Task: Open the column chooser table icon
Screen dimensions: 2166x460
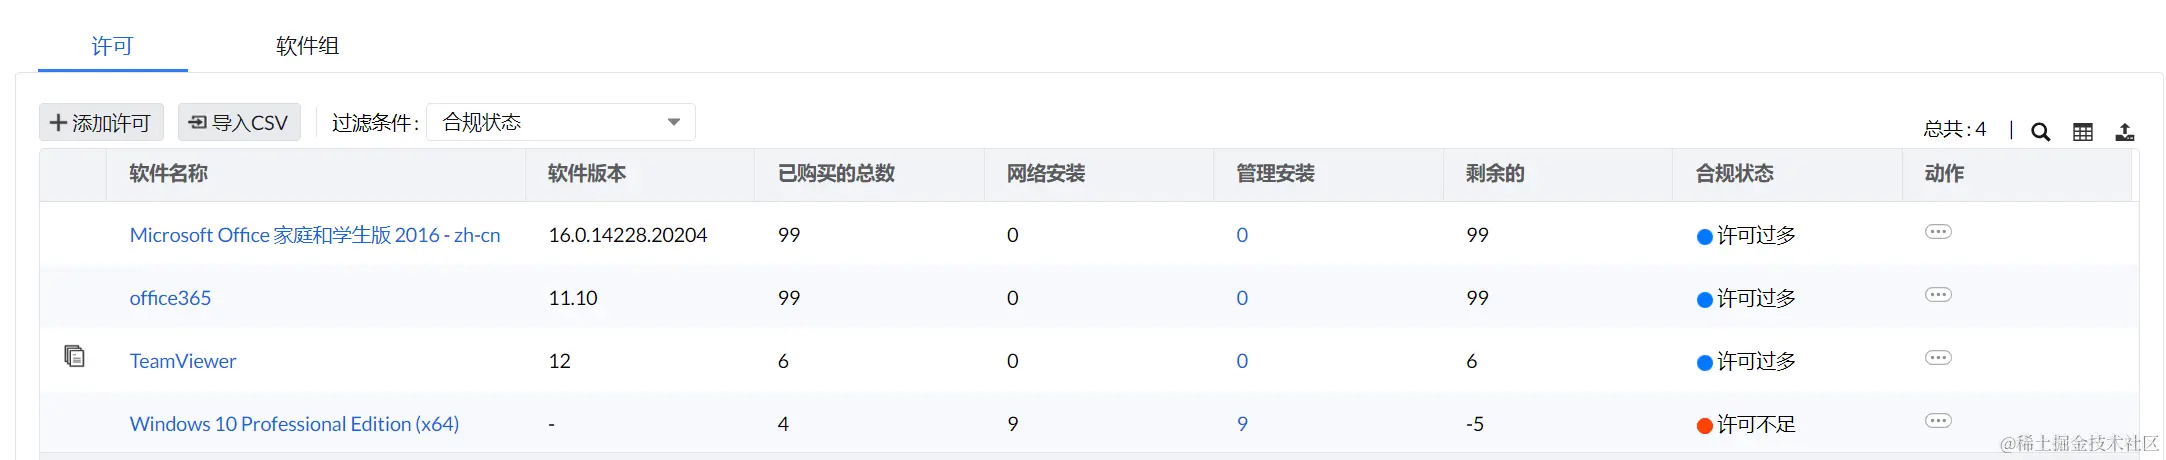Action: [x=2083, y=131]
